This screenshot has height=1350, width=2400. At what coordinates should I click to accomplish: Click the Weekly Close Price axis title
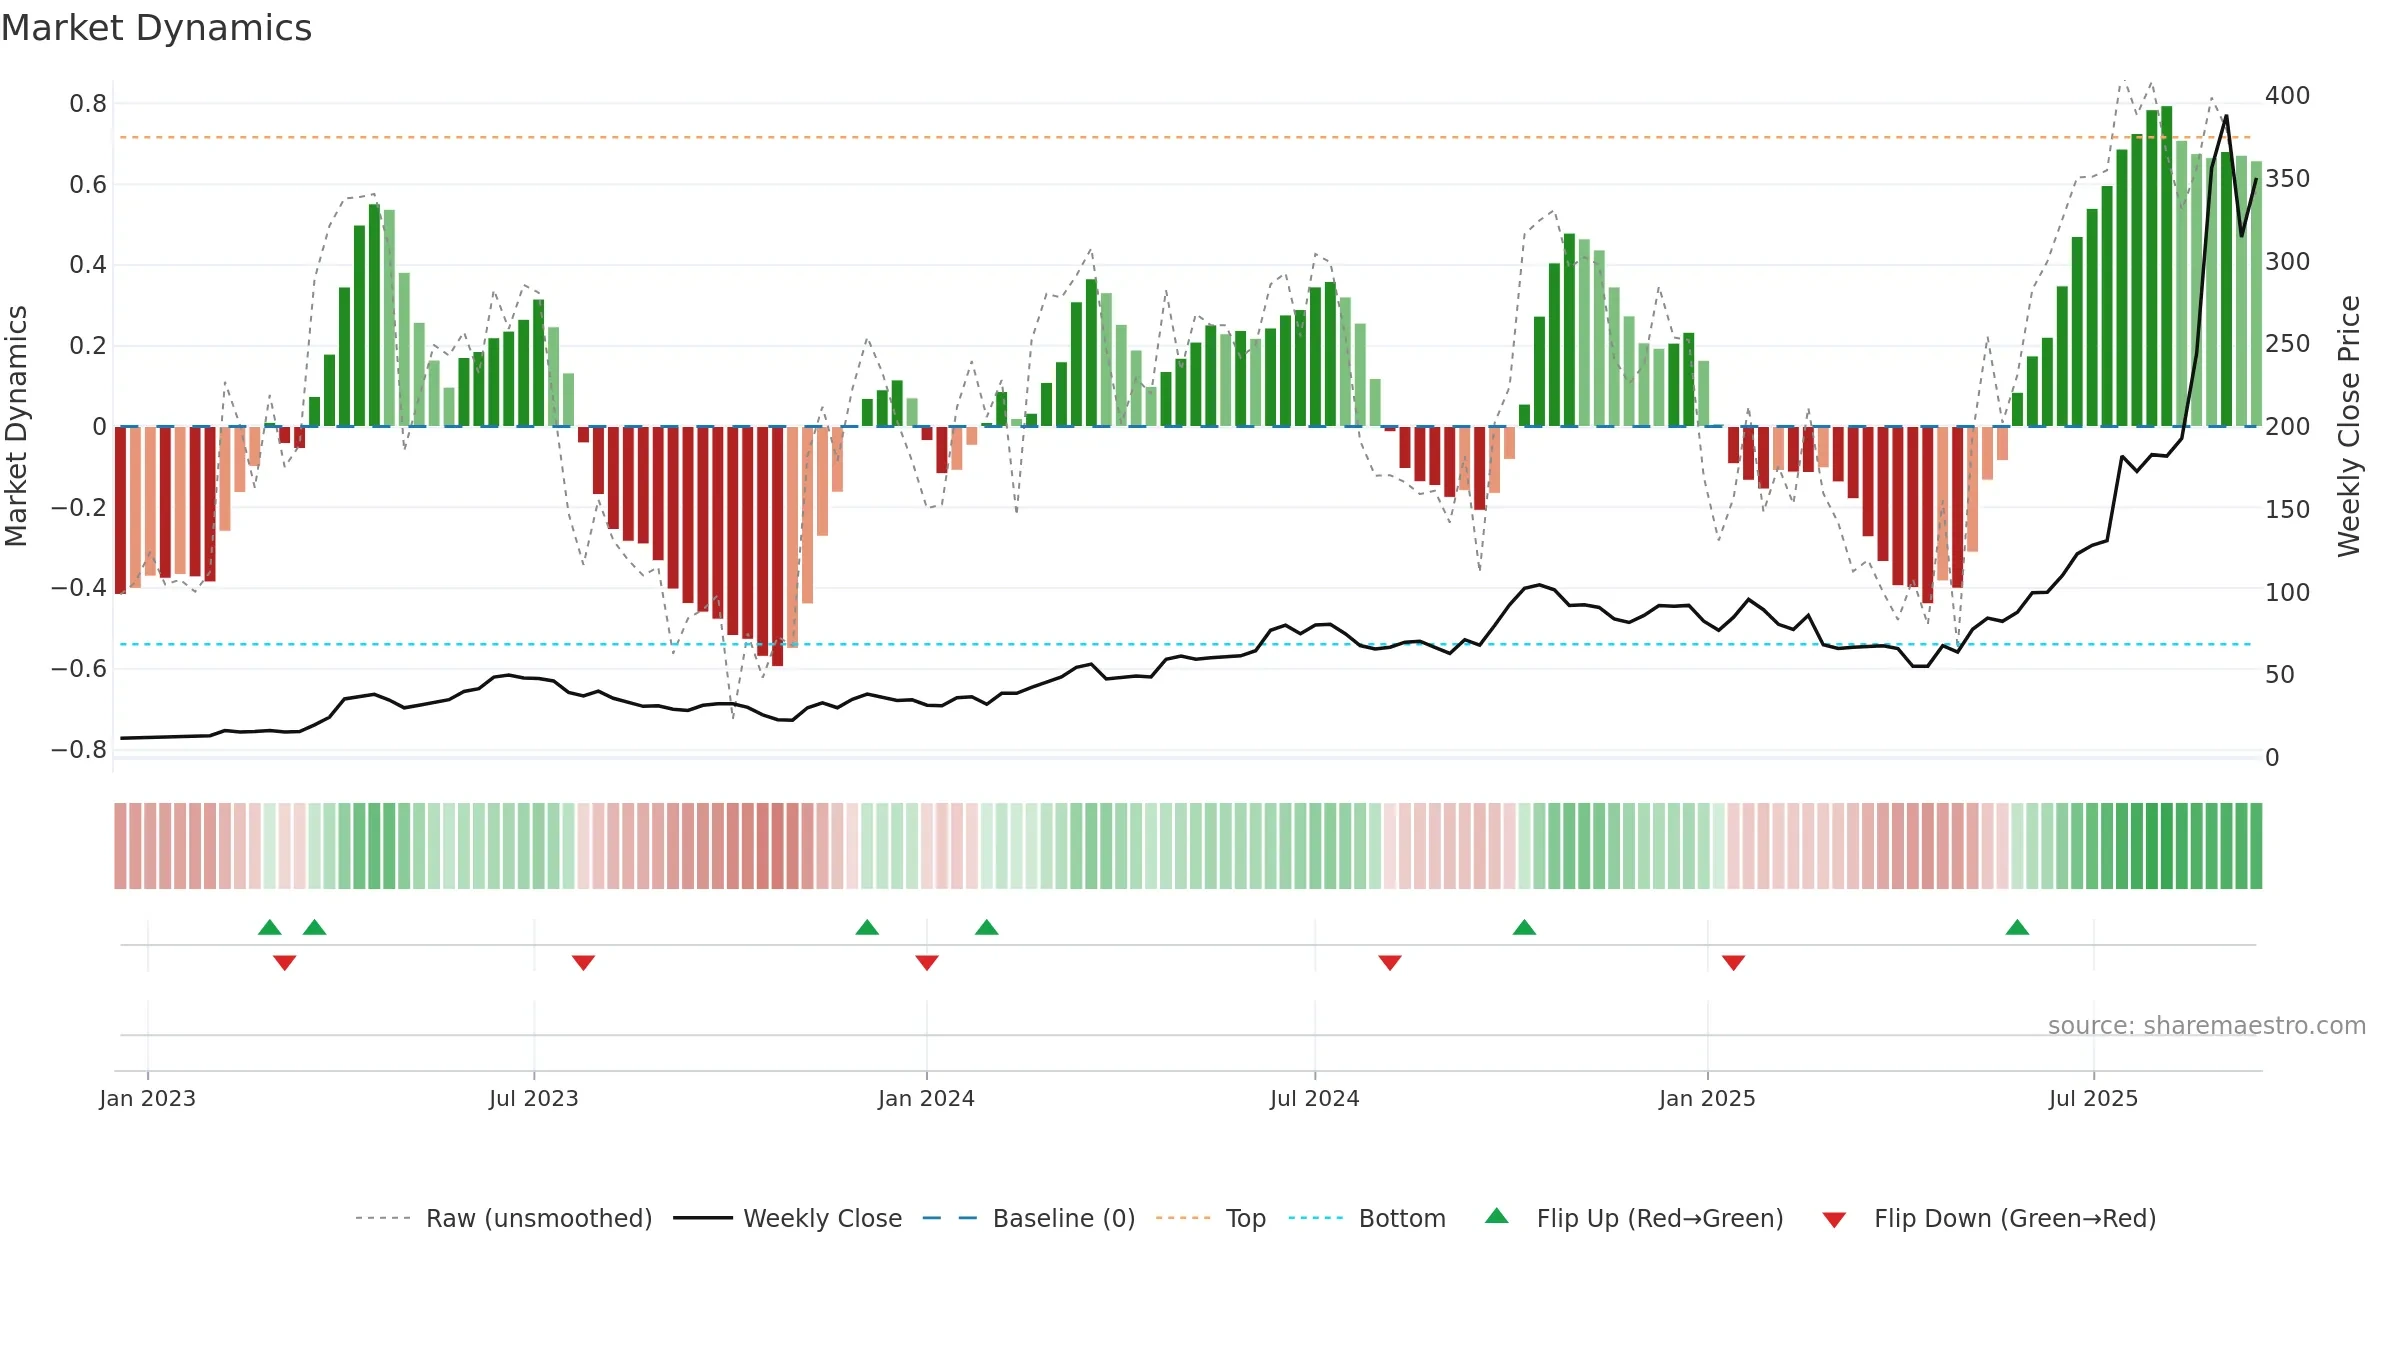2349,426
